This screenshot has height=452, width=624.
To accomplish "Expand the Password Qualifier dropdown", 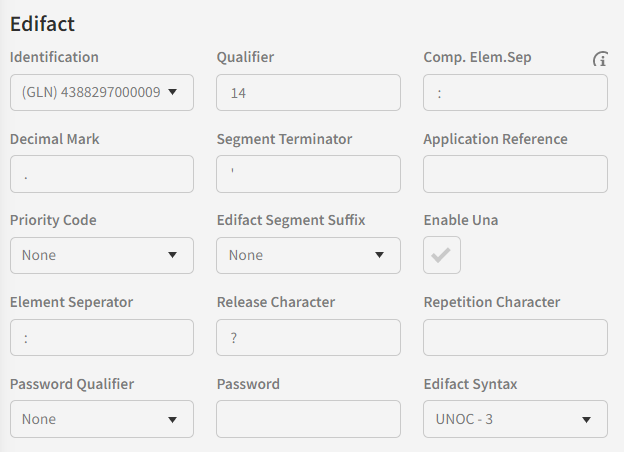I will pos(102,420).
